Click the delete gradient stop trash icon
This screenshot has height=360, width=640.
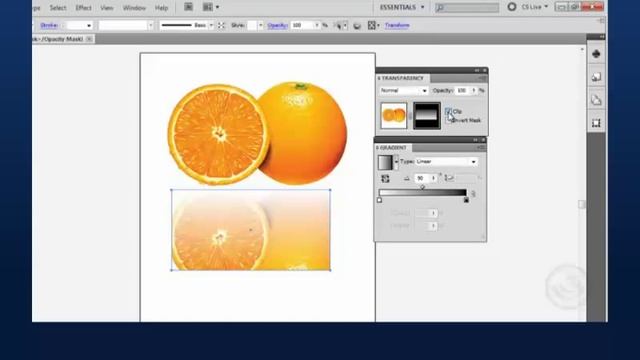[473, 194]
